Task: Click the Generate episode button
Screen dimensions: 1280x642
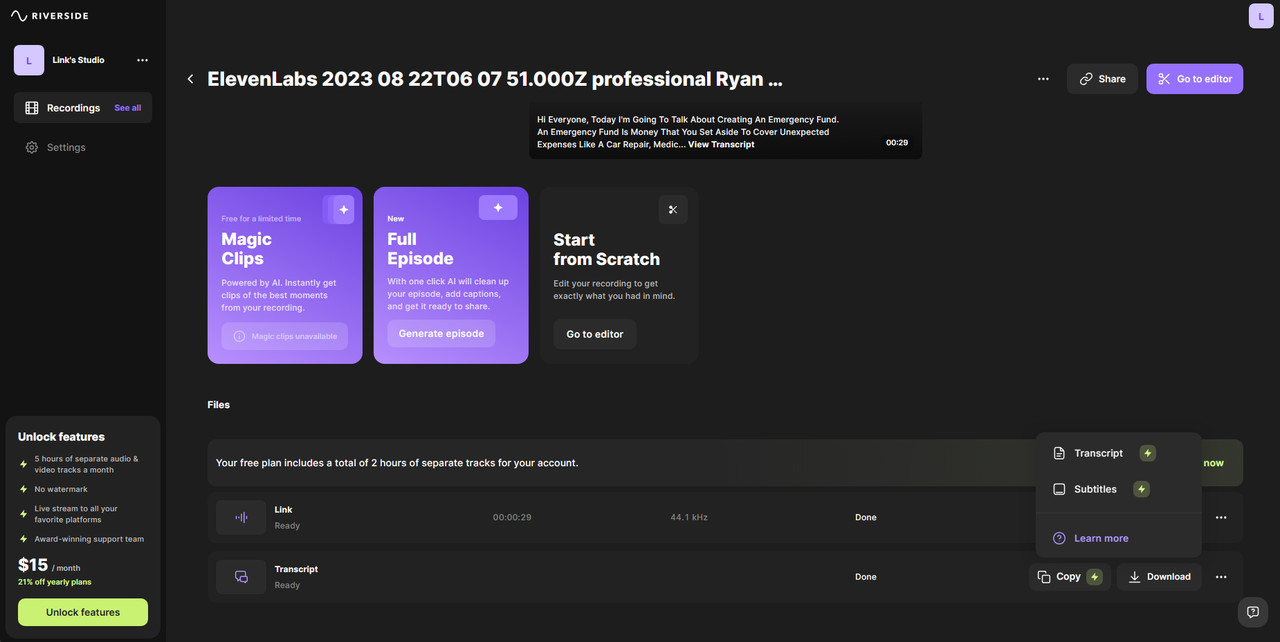Action: point(441,334)
